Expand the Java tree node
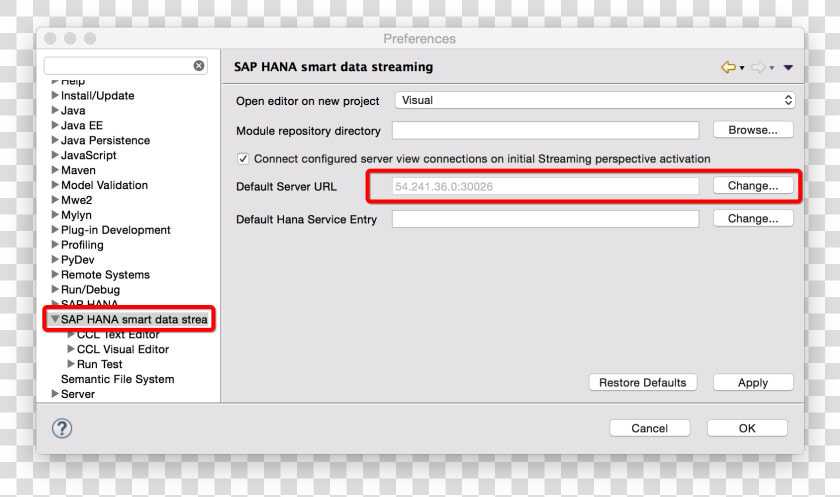This screenshot has height=497, width=840. click(55, 110)
